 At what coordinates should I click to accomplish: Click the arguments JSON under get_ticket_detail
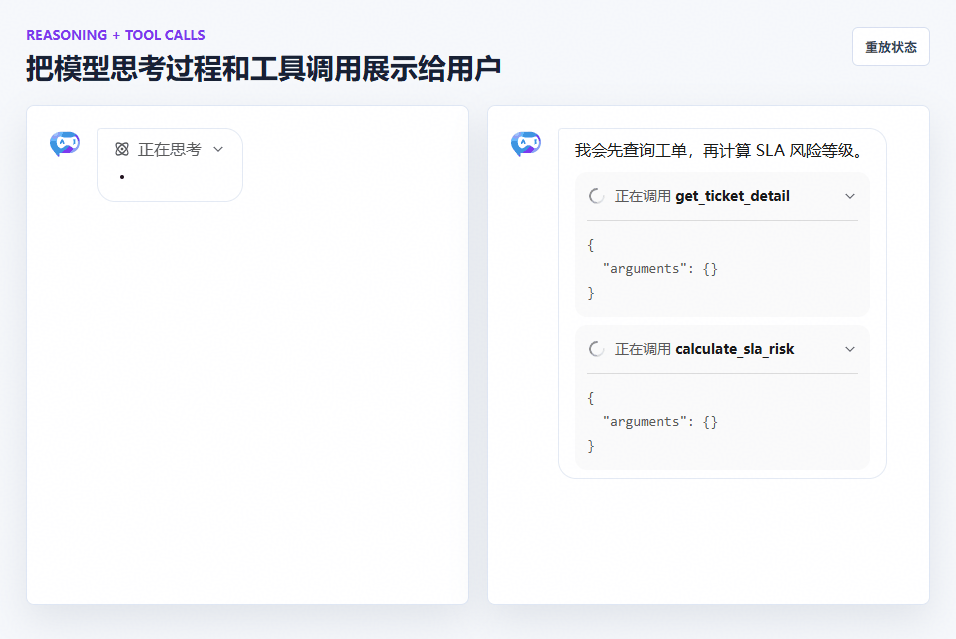[x=652, y=269]
